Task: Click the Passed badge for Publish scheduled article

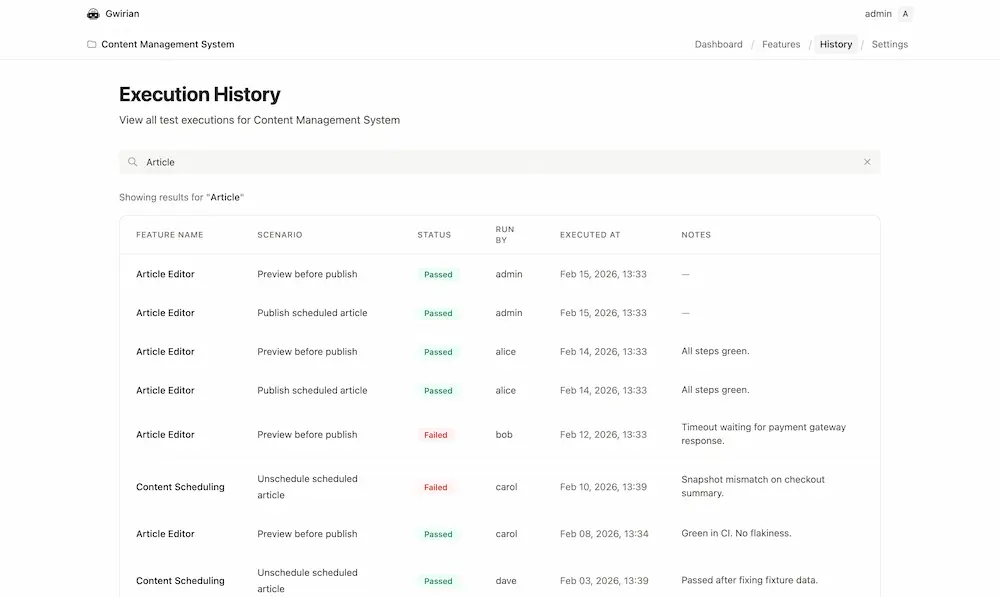Action: tap(437, 312)
